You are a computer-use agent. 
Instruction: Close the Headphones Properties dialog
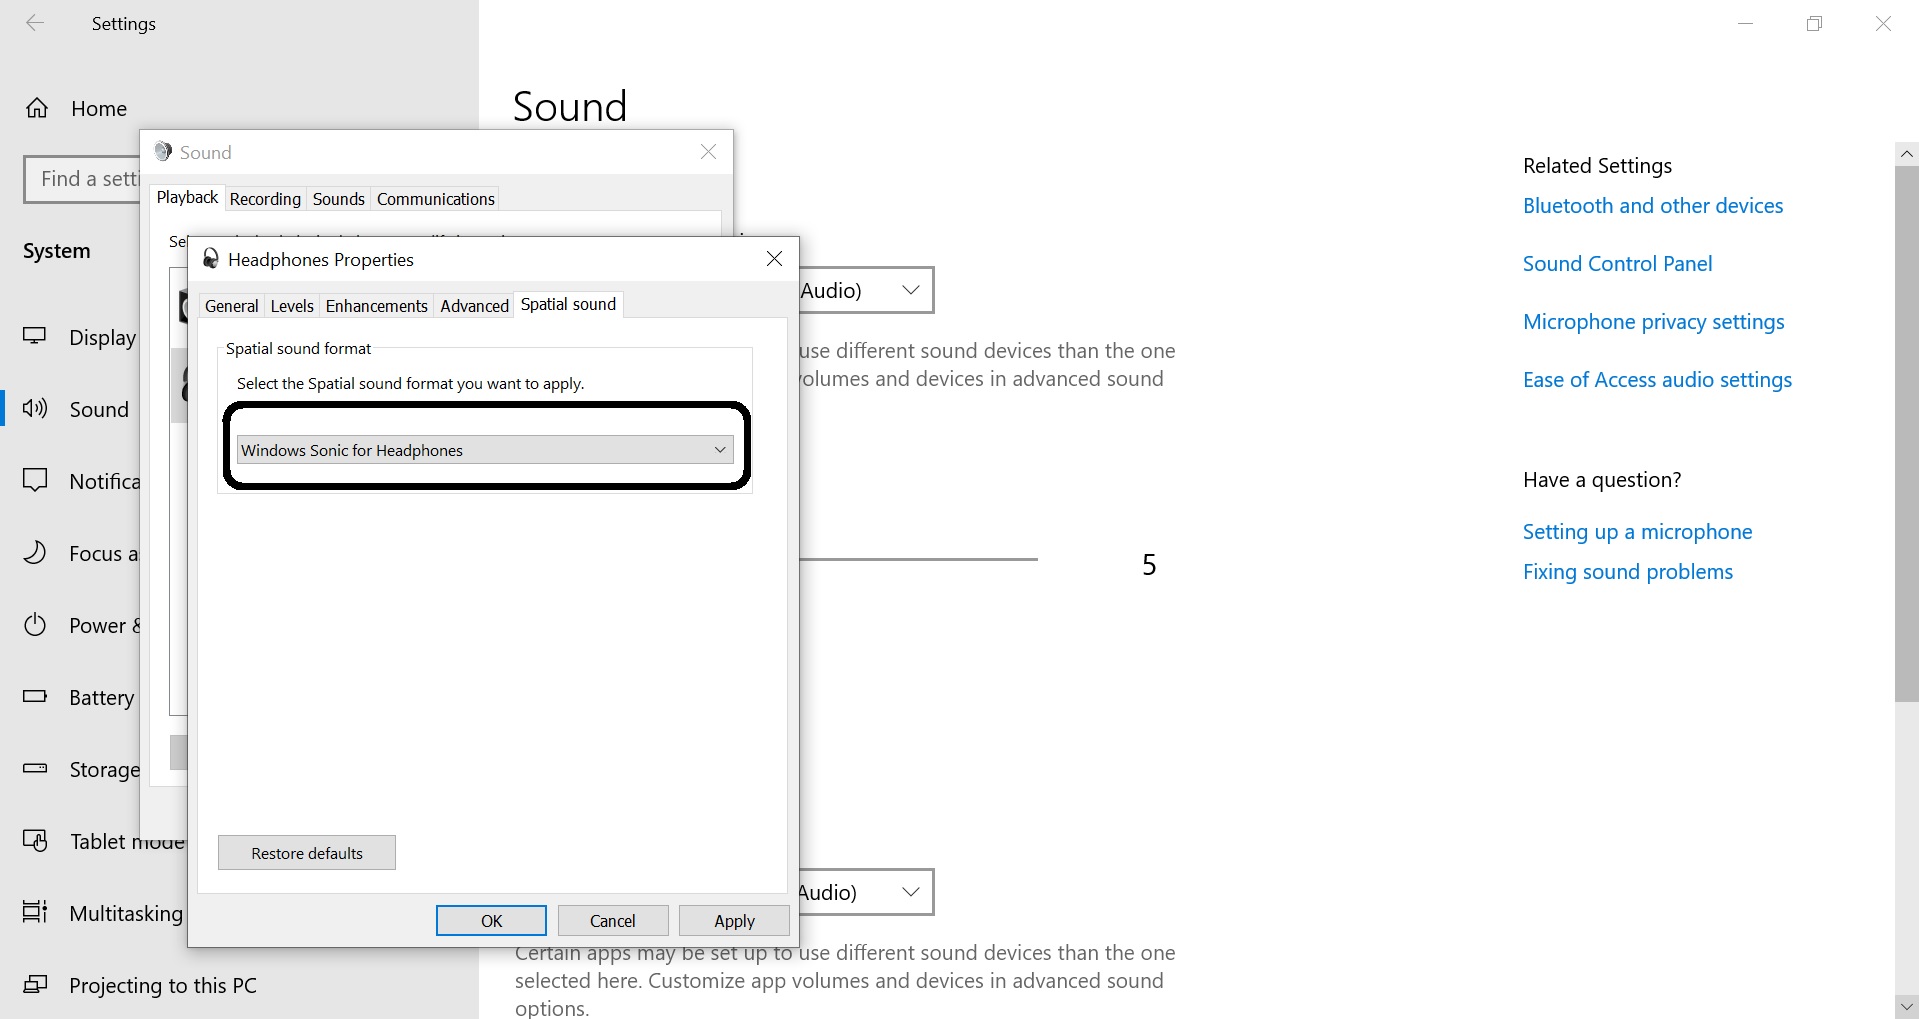click(x=774, y=259)
